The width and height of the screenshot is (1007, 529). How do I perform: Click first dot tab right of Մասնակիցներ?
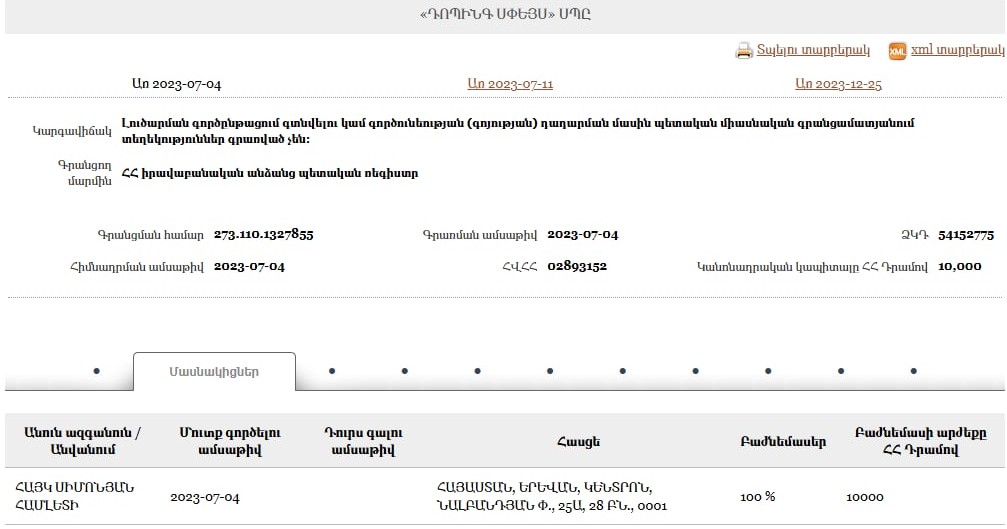(x=332, y=371)
